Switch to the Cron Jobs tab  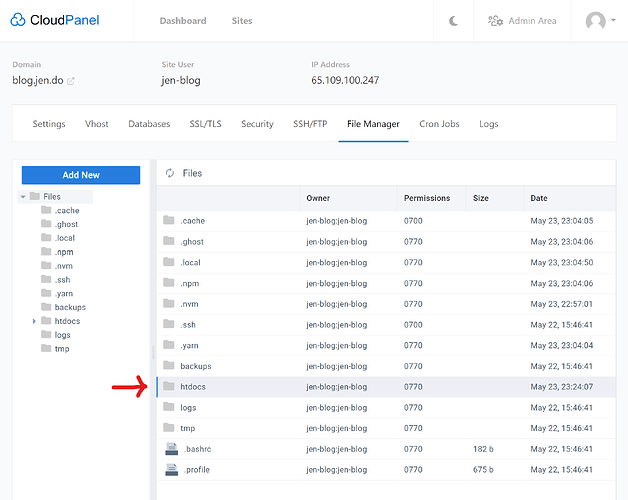(439, 124)
